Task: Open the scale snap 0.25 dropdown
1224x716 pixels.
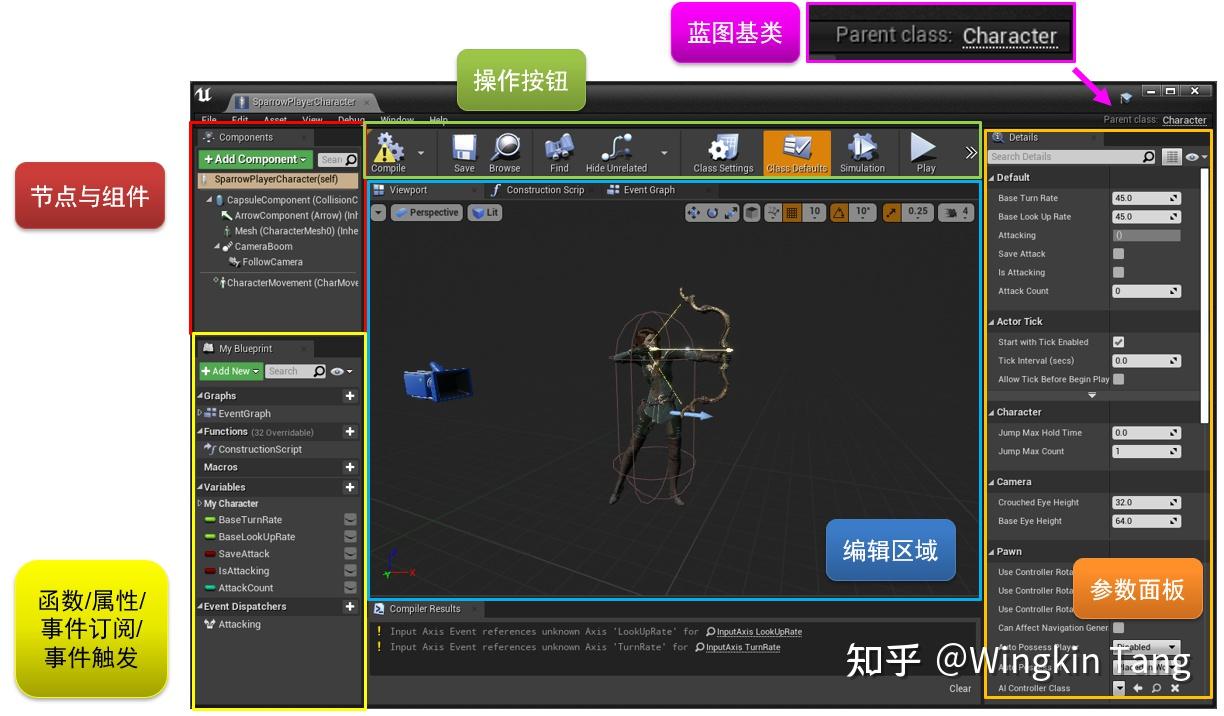Action: pyautogui.click(x=917, y=212)
